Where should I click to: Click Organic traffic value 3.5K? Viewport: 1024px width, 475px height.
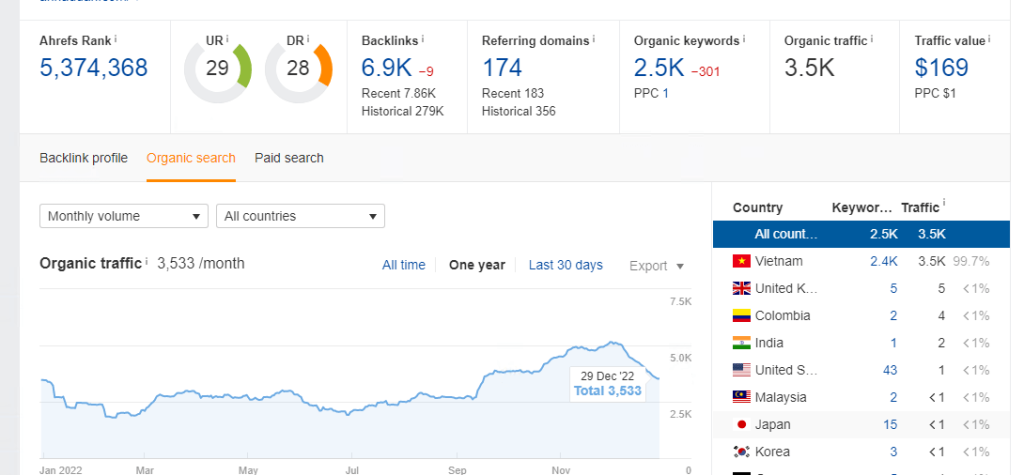[x=809, y=68]
